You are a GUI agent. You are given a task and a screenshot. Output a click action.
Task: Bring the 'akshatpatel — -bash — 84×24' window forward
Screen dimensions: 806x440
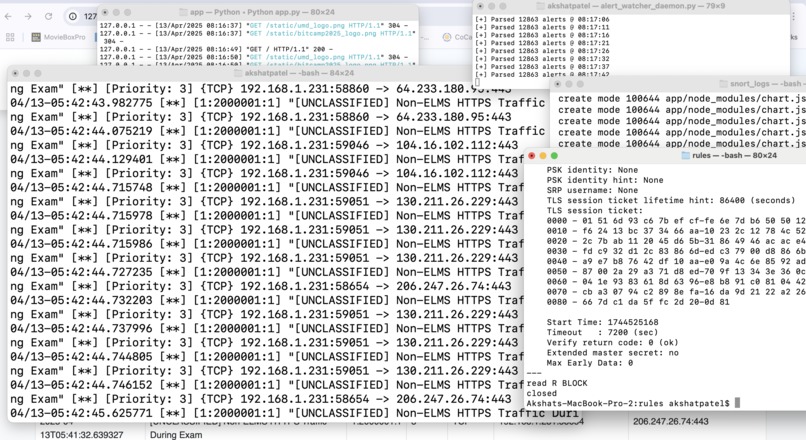[x=299, y=73]
